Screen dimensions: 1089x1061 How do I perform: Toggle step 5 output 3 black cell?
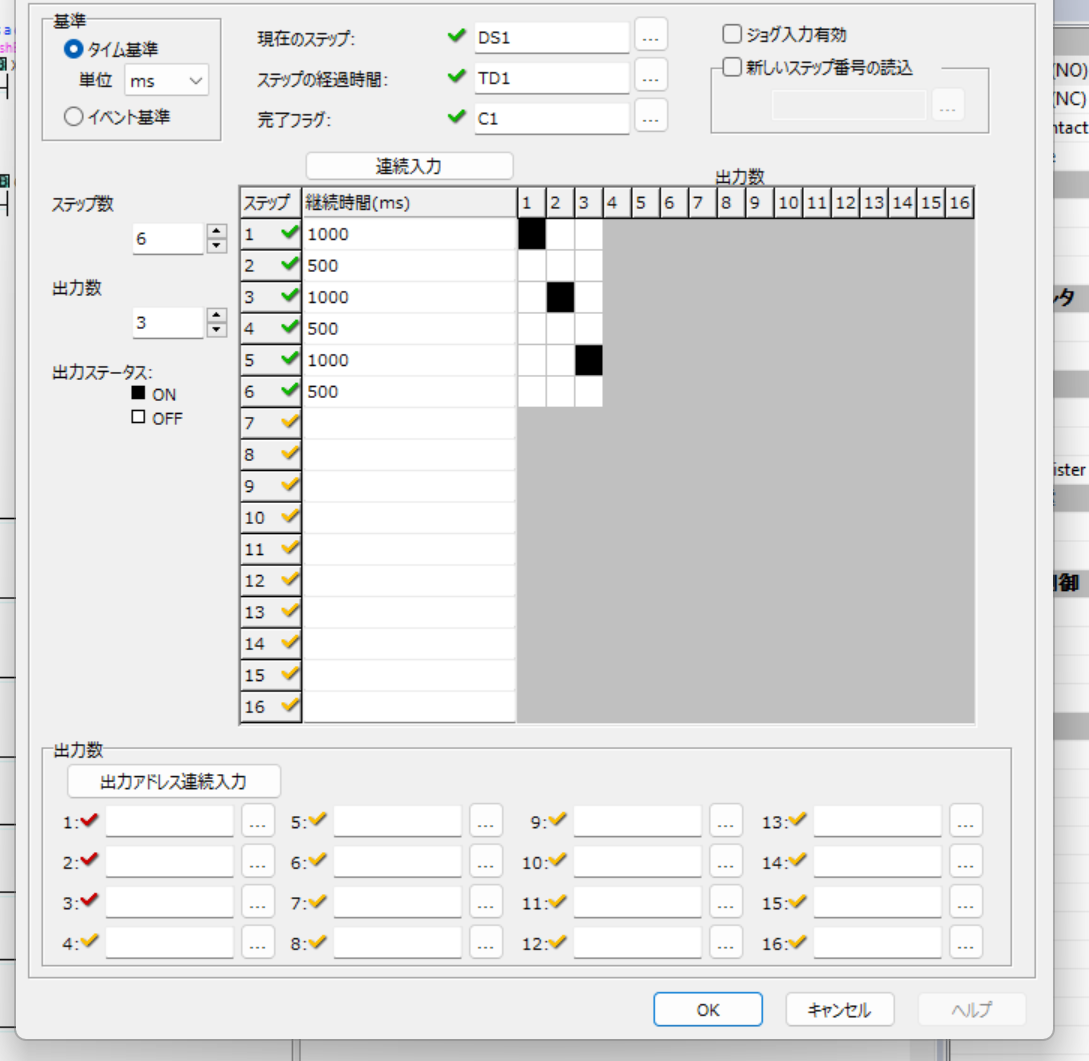pos(589,360)
